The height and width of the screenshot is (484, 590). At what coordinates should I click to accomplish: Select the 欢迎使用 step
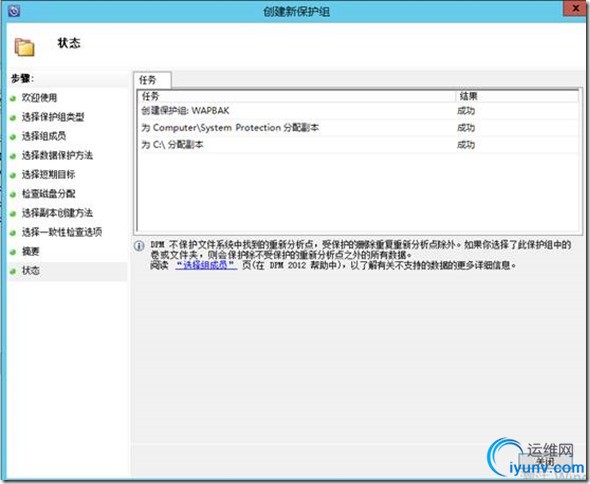pyautogui.click(x=39, y=98)
